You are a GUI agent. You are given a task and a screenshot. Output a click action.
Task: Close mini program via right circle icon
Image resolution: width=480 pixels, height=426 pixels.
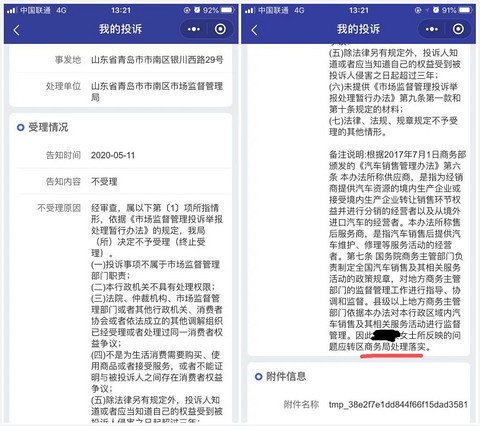coord(458,29)
